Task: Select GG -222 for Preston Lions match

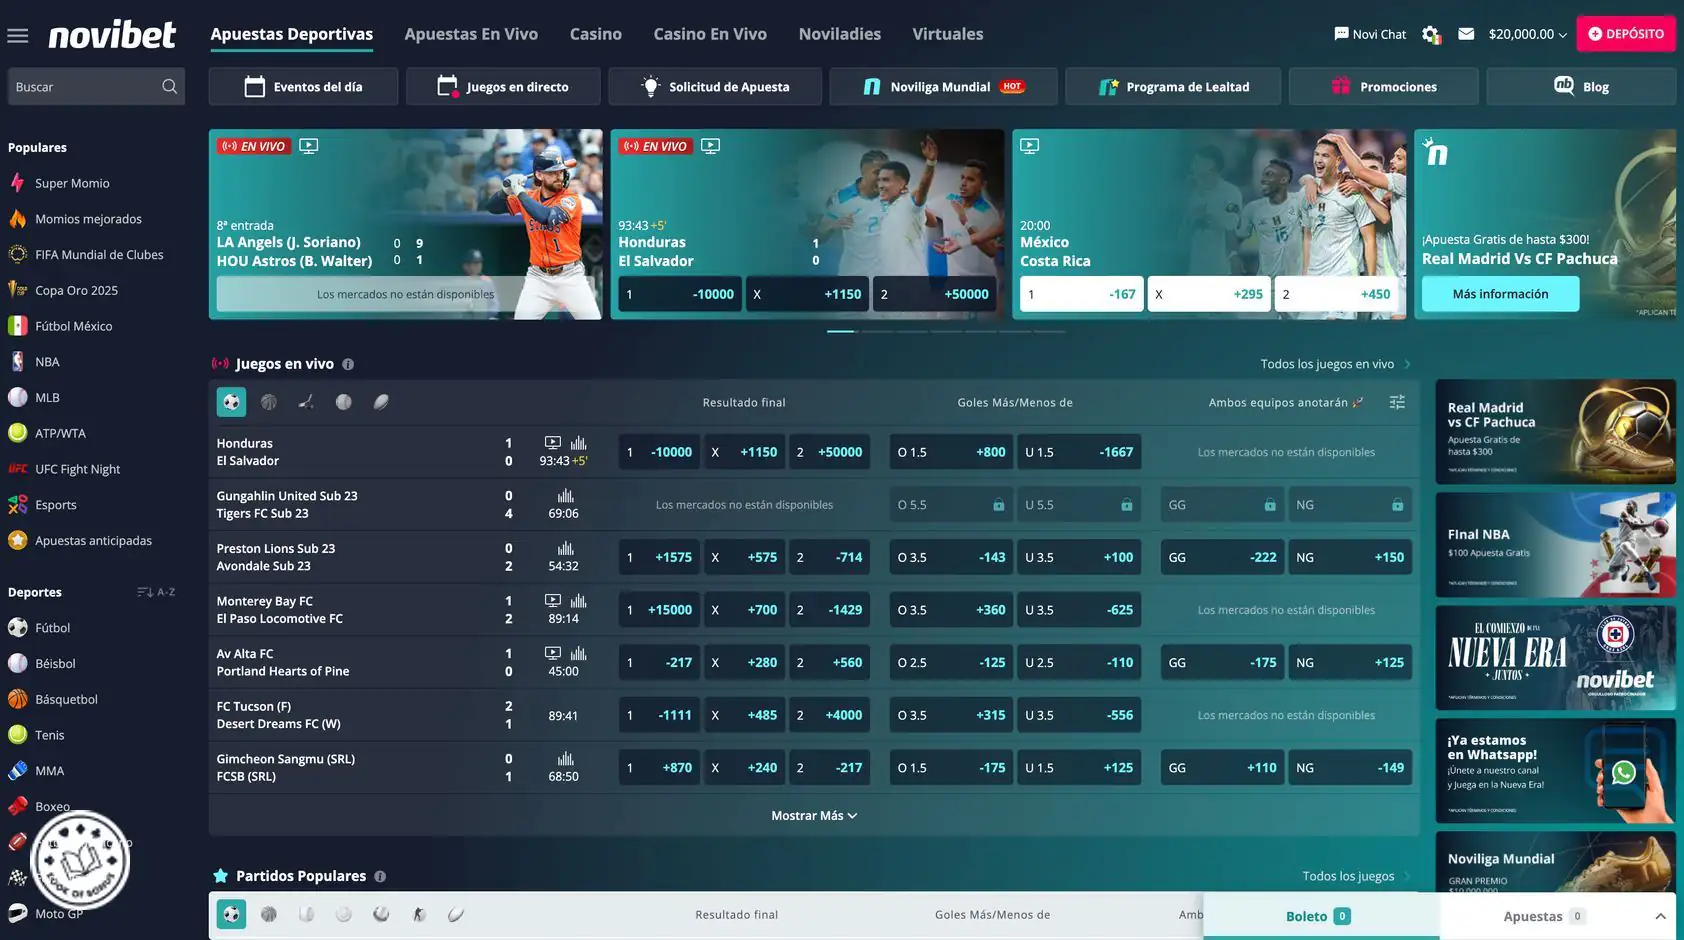Action: point(1222,557)
